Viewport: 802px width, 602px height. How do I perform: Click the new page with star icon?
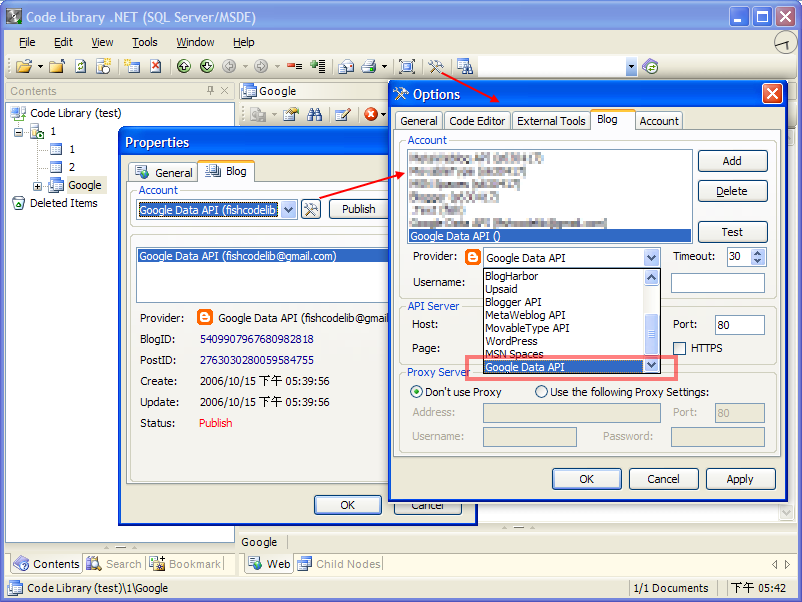[104, 66]
